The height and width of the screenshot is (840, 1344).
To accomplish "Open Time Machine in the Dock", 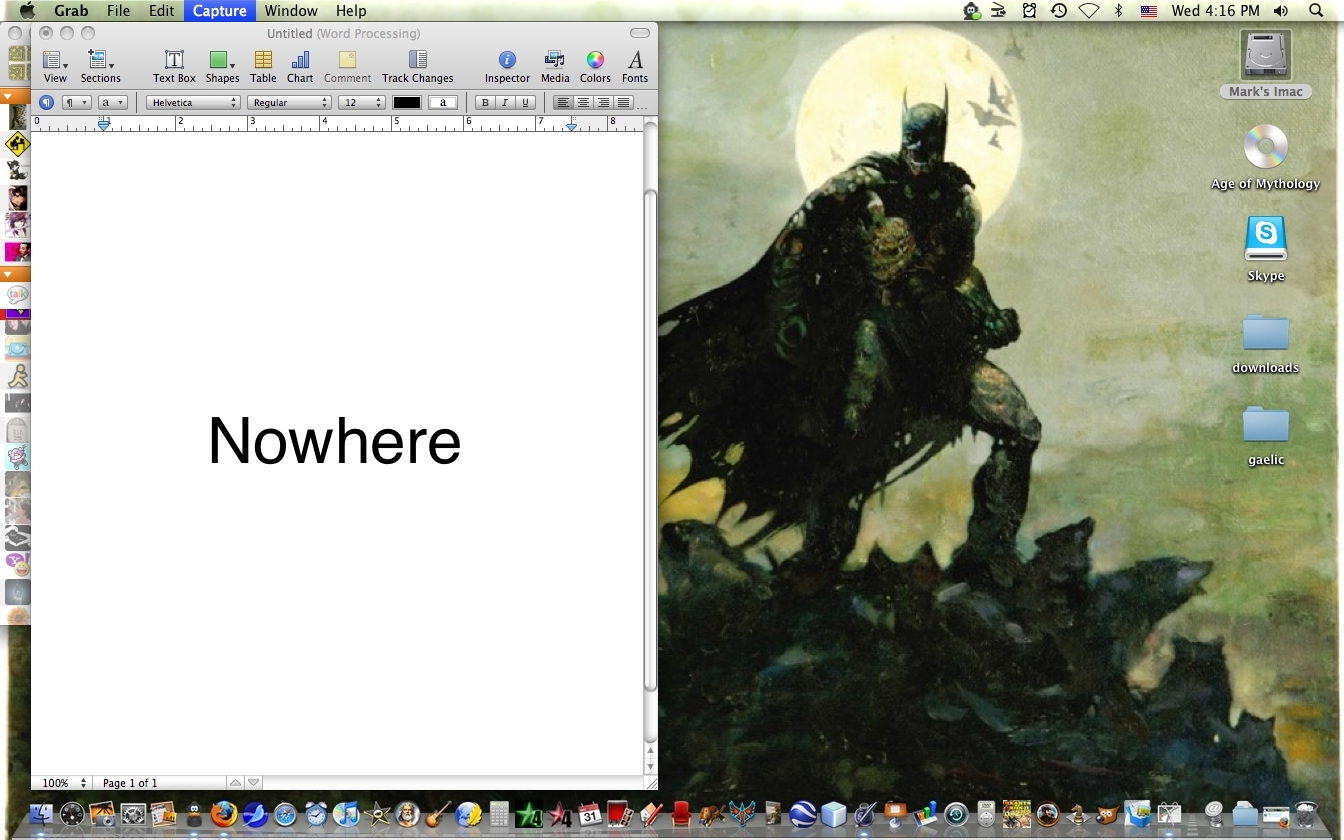I will (956, 814).
